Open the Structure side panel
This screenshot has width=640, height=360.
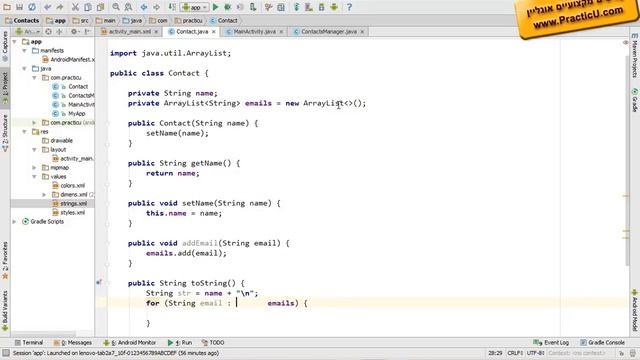5,133
